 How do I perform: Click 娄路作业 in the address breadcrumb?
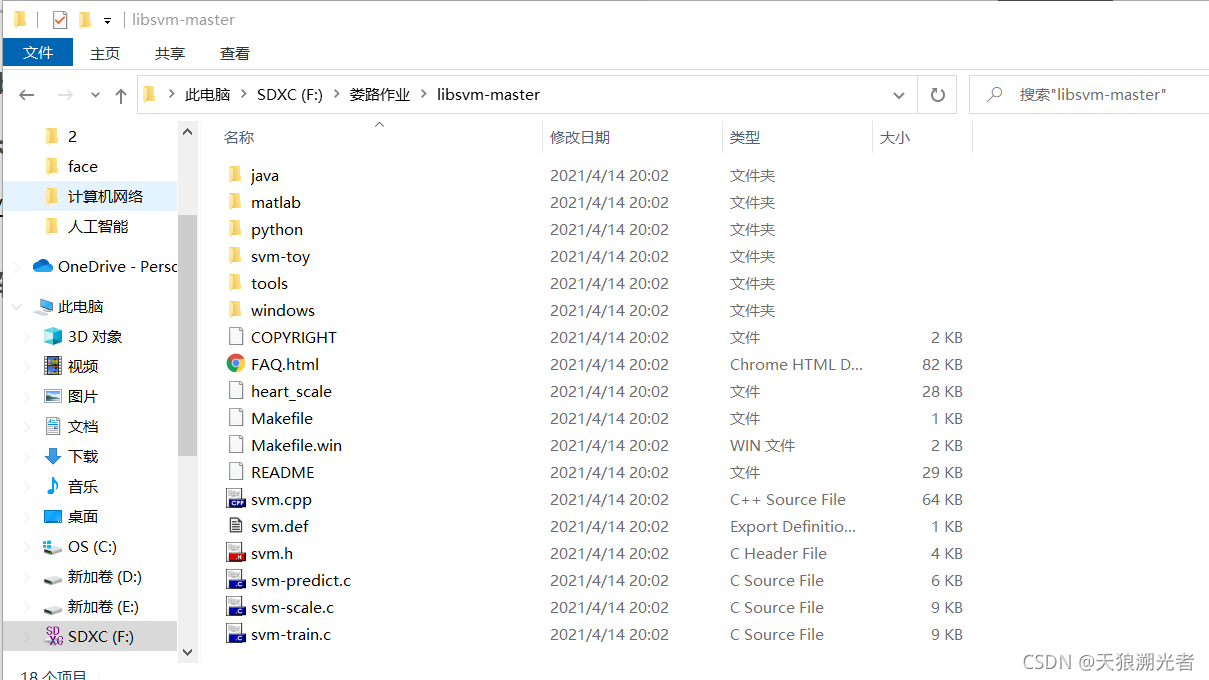(379, 94)
